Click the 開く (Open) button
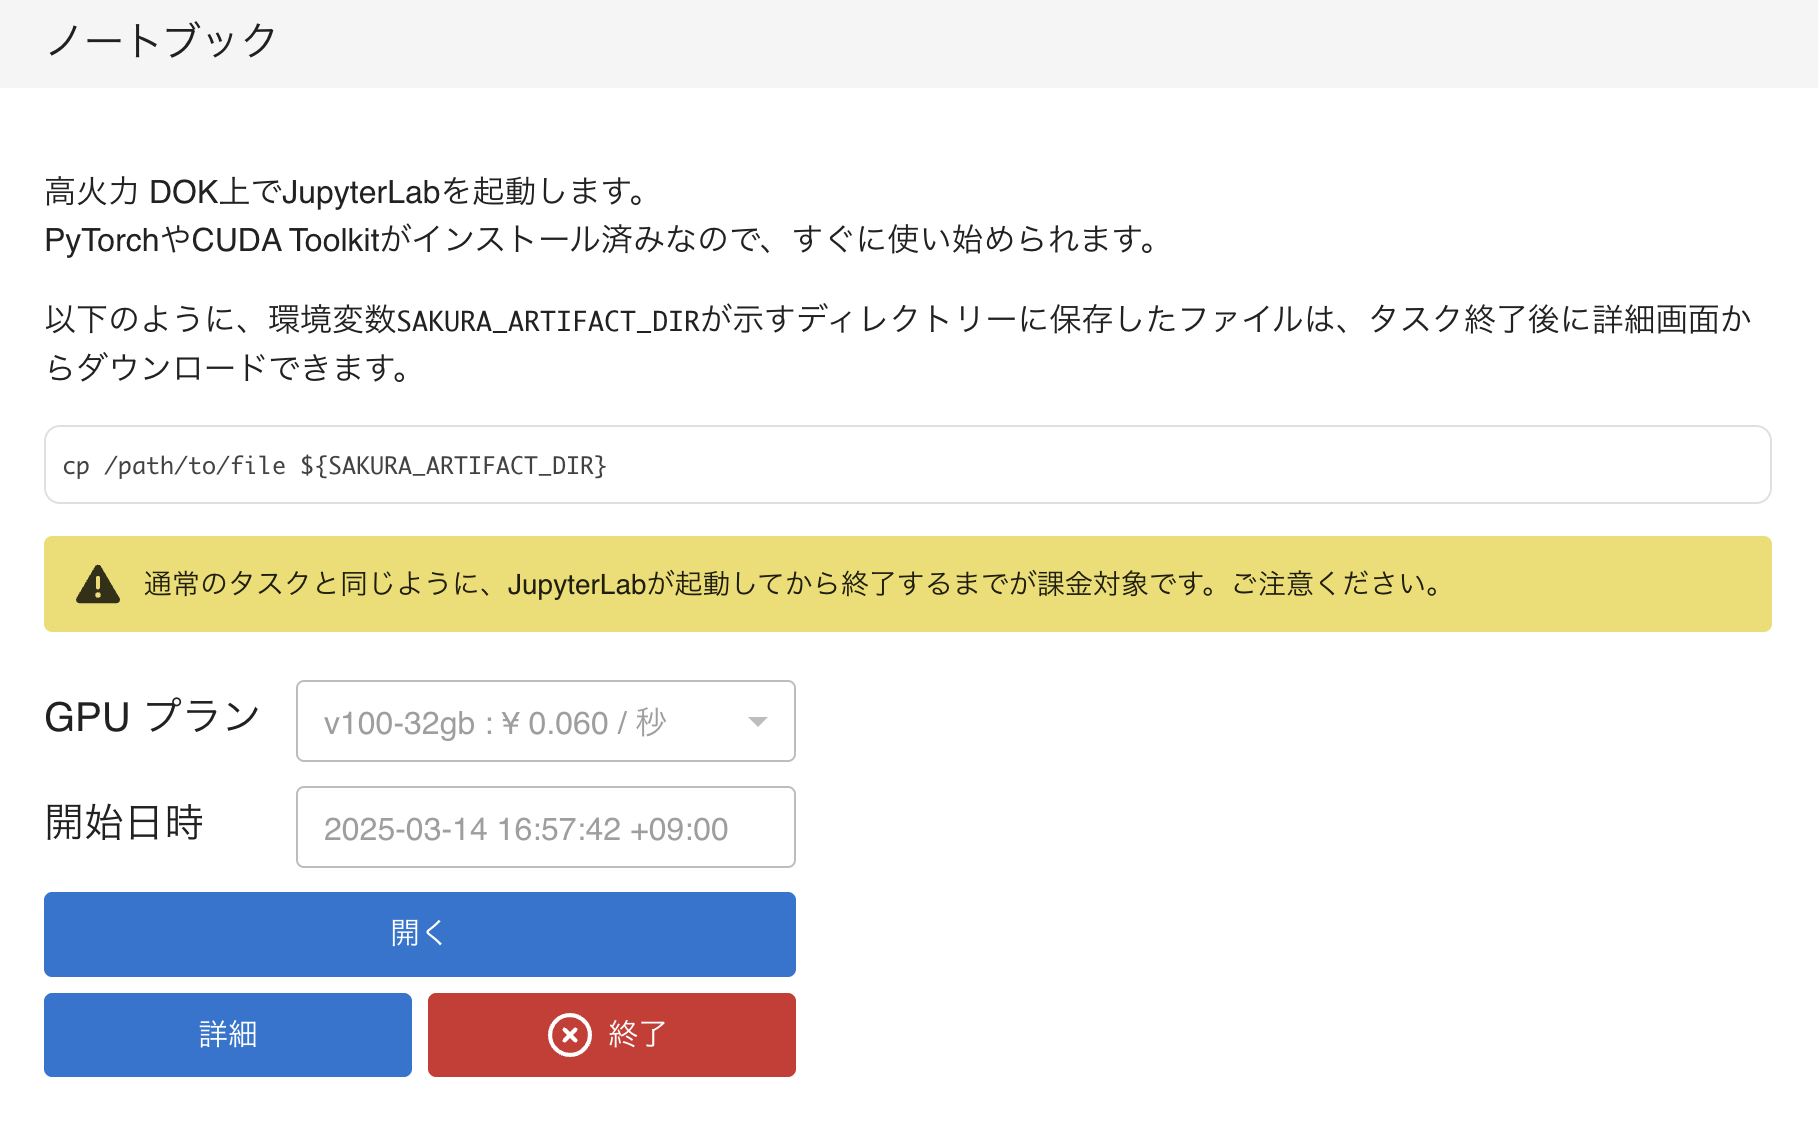The width and height of the screenshot is (1818, 1134). pyautogui.click(x=420, y=934)
